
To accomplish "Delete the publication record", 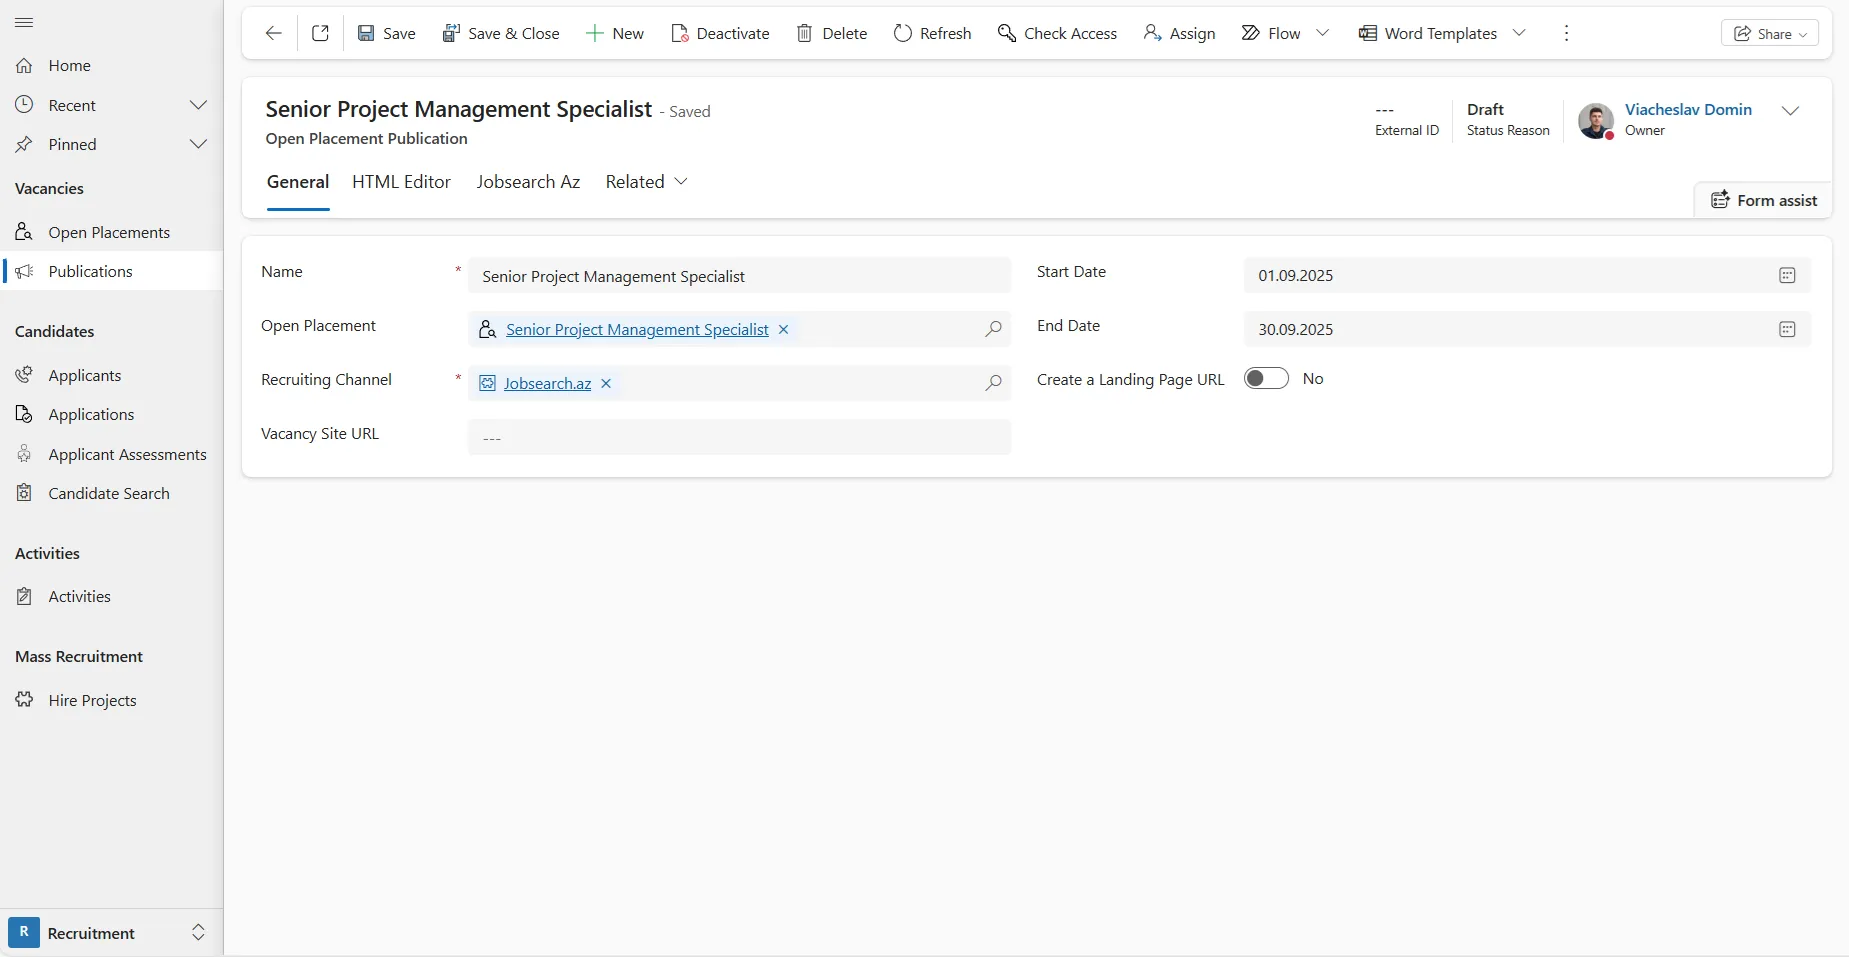I will tap(831, 33).
